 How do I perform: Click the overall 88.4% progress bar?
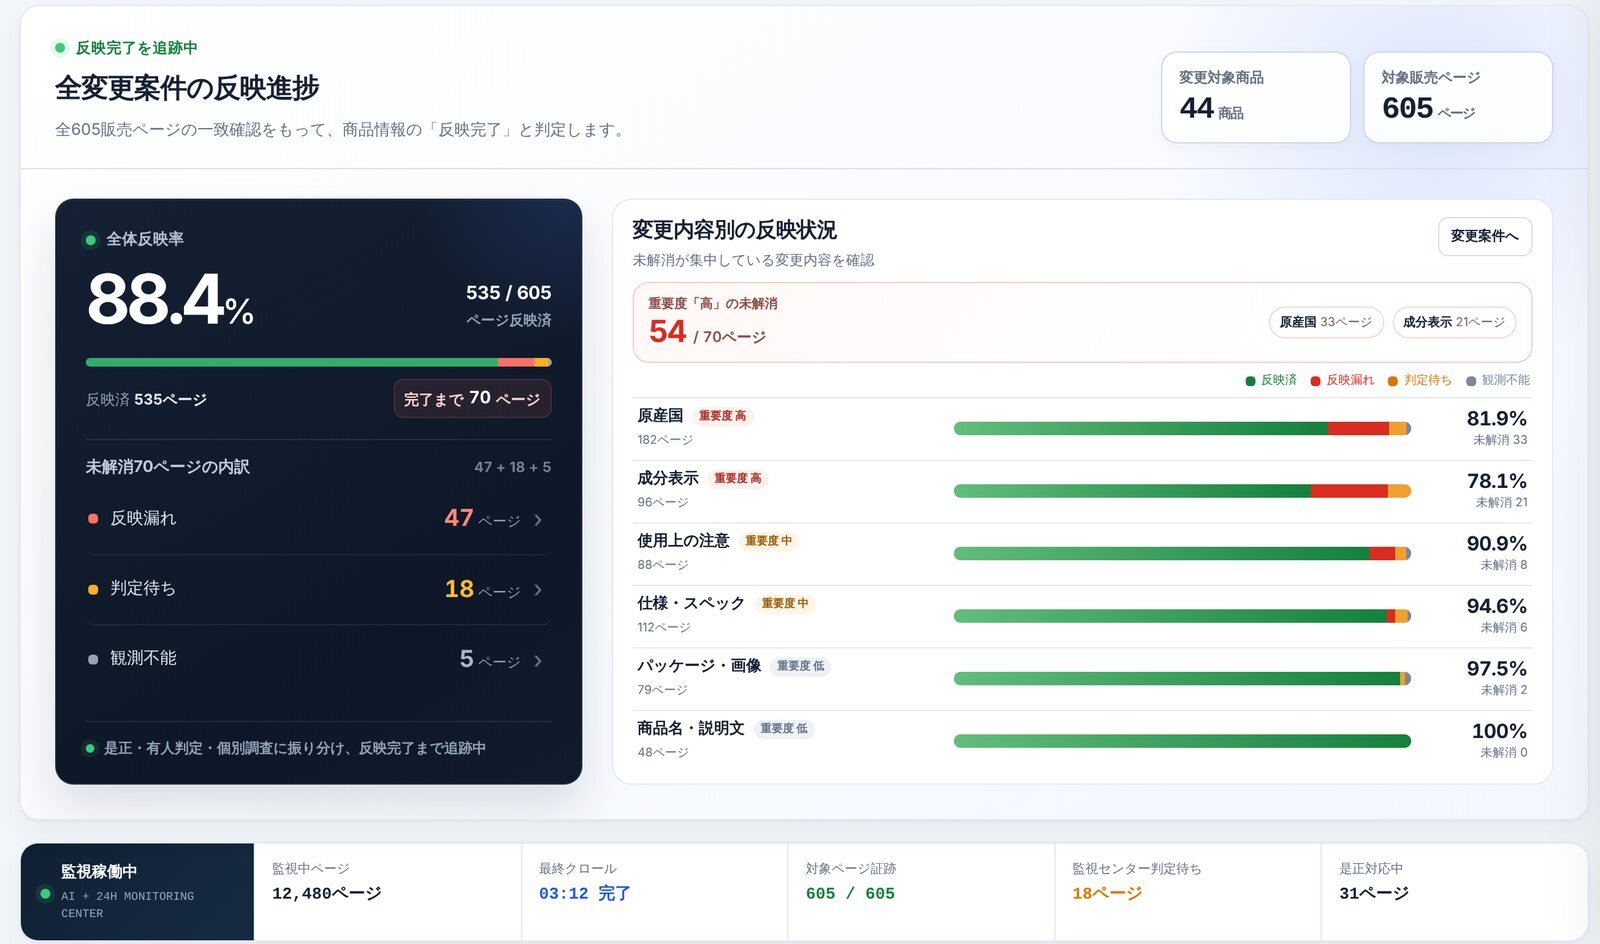tap(318, 362)
